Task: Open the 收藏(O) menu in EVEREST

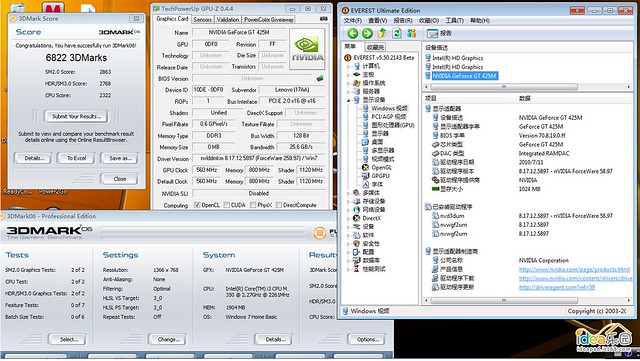Action: tap(429, 20)
